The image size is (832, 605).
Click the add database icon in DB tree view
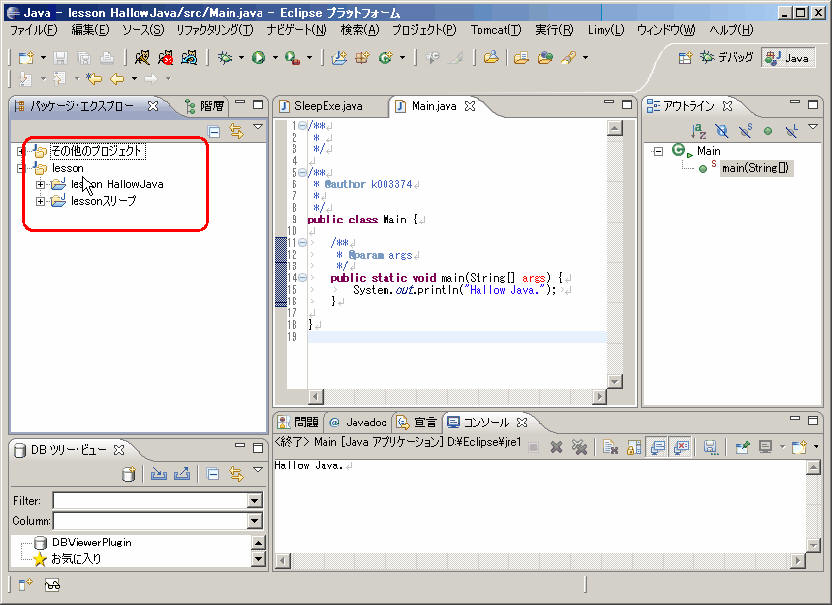(128, 474)
